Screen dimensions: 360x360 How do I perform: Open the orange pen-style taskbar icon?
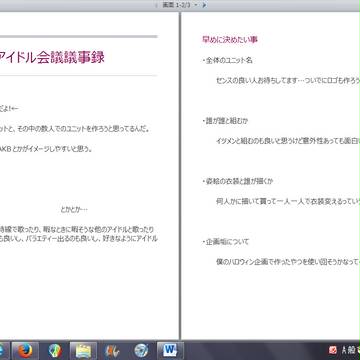click(x=112, y=351)
